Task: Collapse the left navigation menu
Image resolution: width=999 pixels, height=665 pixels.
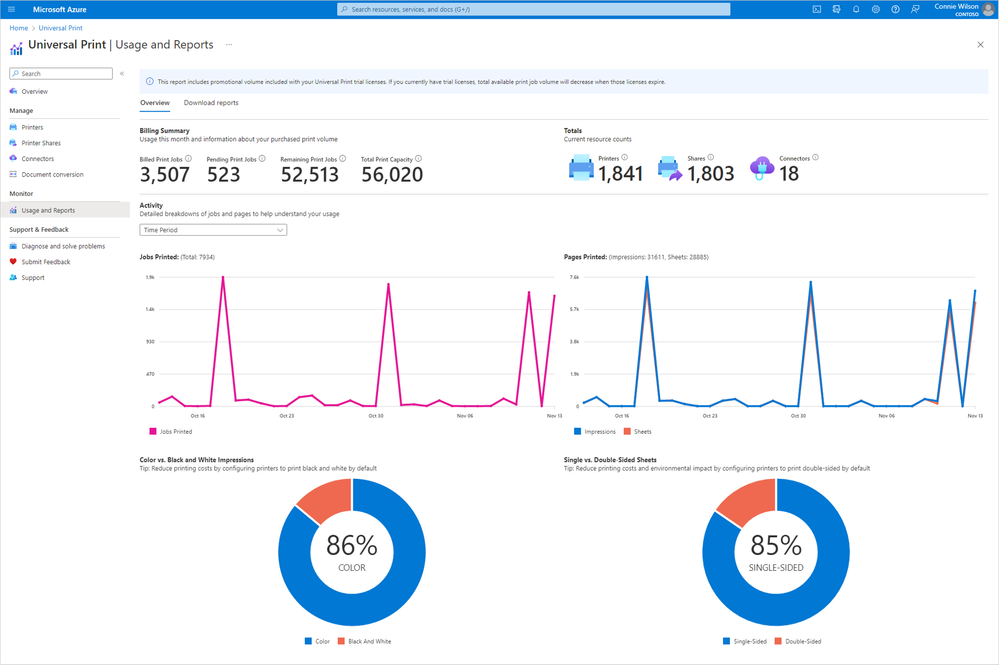Action: [122, 73]
